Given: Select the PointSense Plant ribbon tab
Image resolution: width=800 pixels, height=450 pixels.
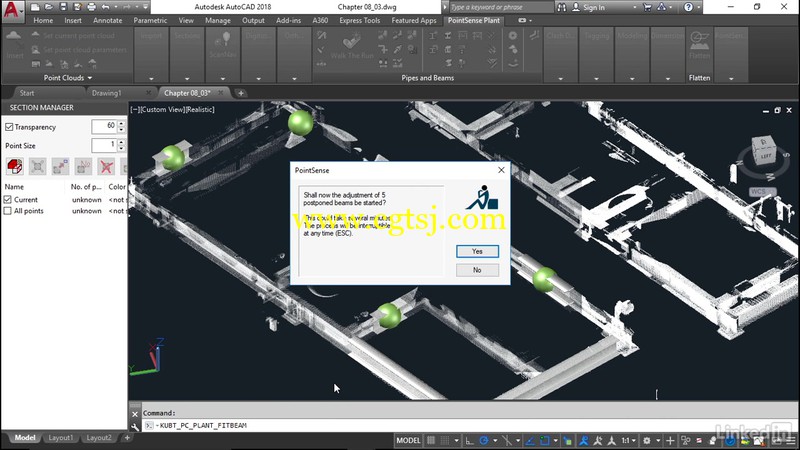Looking at the screenshot, I should [474, 20].
